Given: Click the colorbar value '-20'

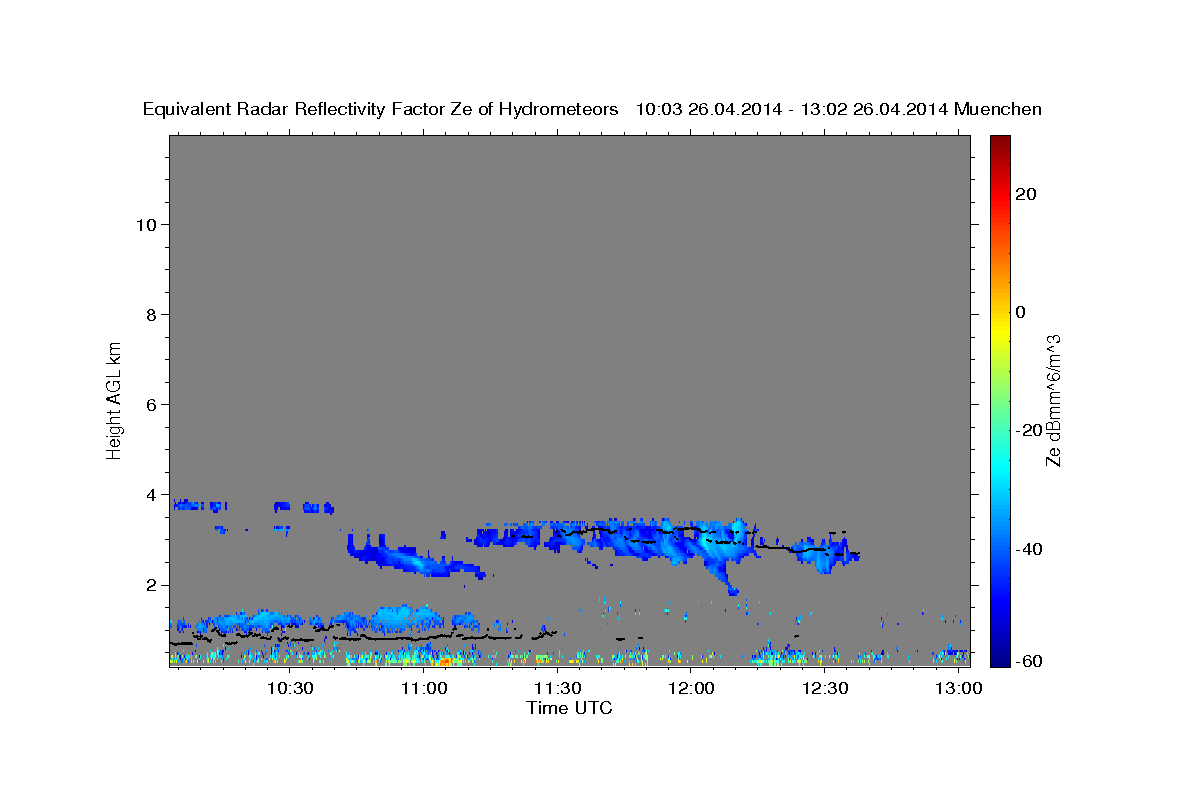Looking at the screenshot, I should [x=1029, y=430].
